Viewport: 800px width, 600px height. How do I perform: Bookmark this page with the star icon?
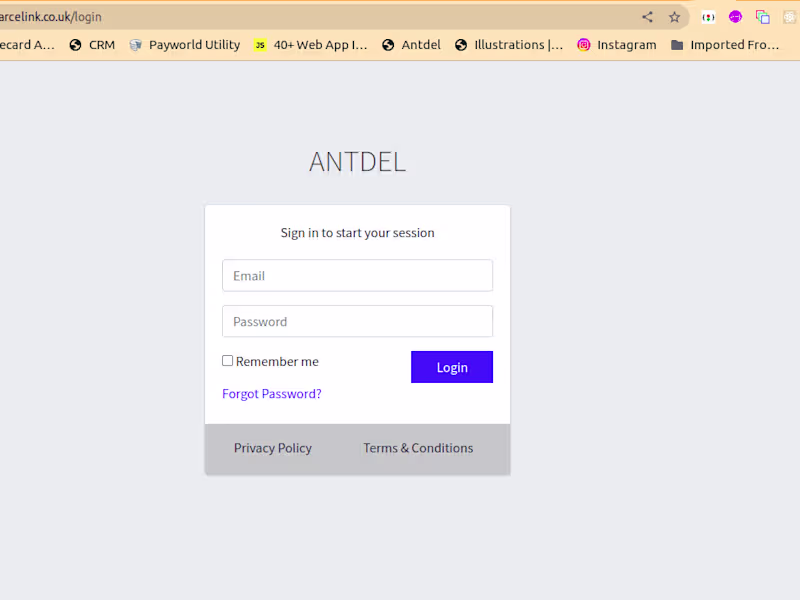tap(675, 17)
